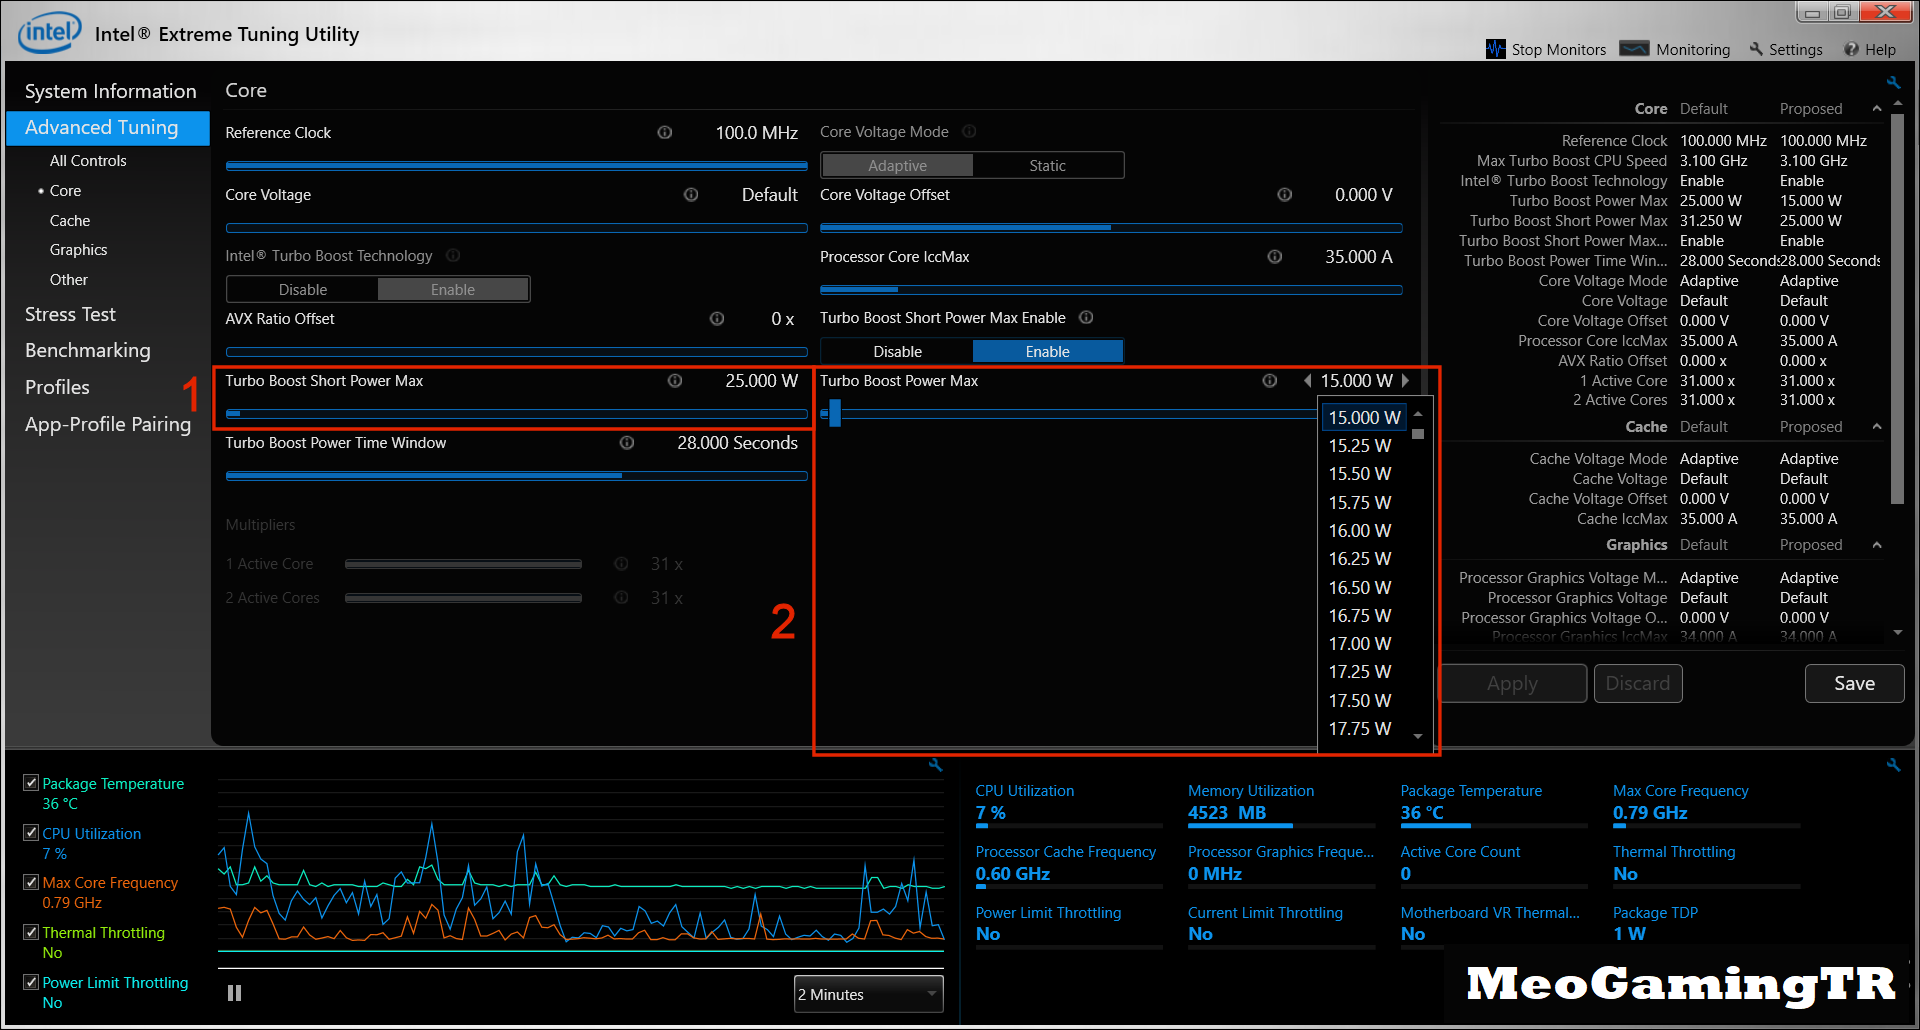Click Reference Clock info icon
The image size is (1920, 1030).
point(664,132)
